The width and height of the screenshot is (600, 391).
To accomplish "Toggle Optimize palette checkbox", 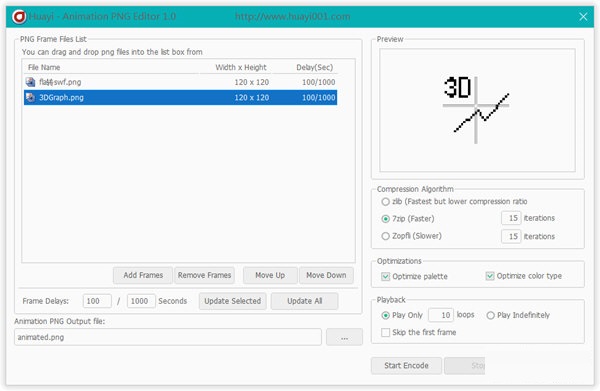I will [385, 276].
